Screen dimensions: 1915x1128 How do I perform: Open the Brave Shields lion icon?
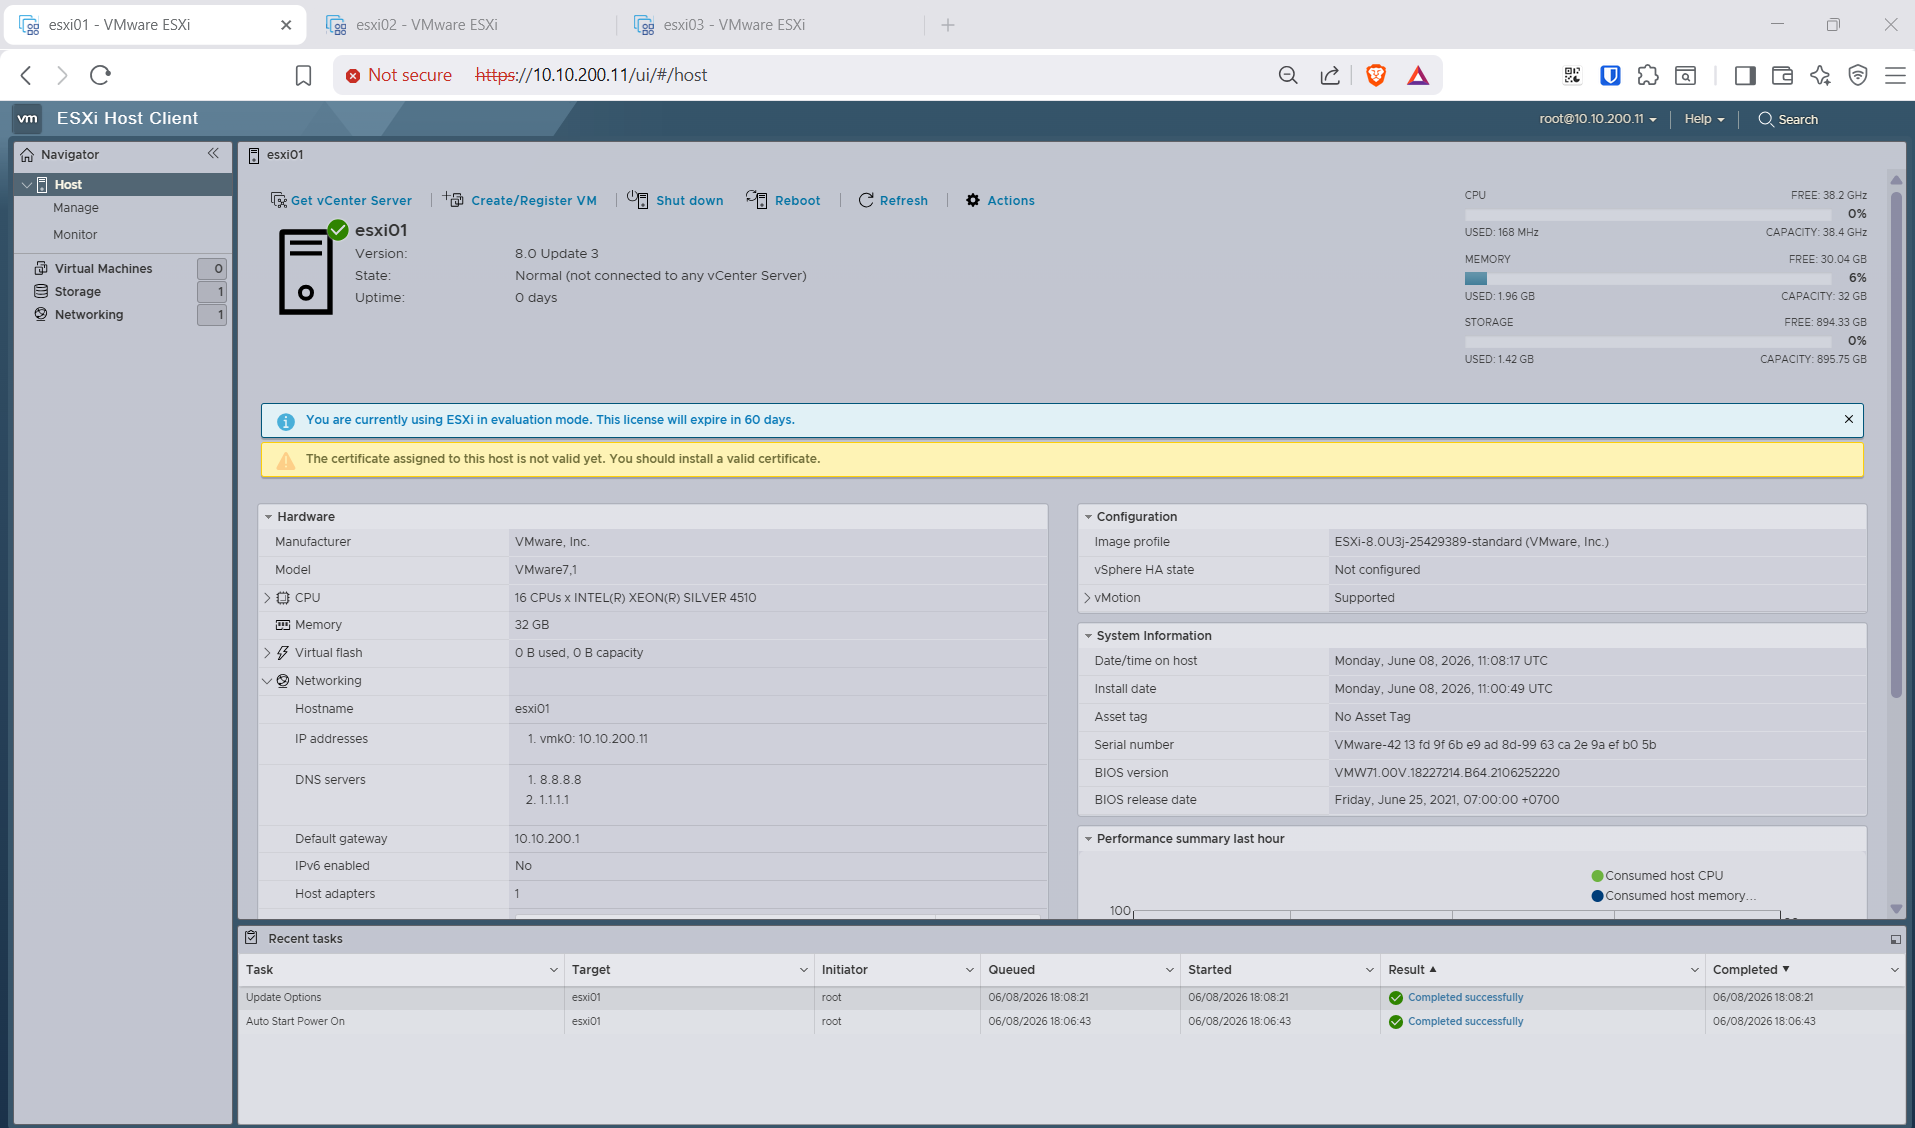point(1376,75)
